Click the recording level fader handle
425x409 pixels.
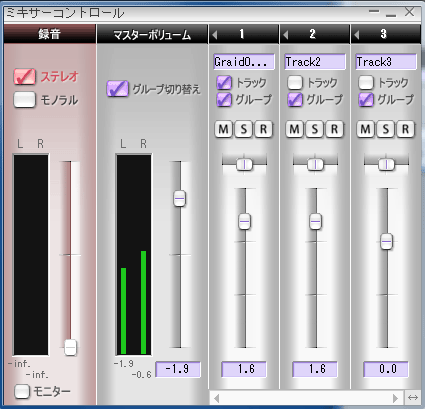tap(70, 347)
